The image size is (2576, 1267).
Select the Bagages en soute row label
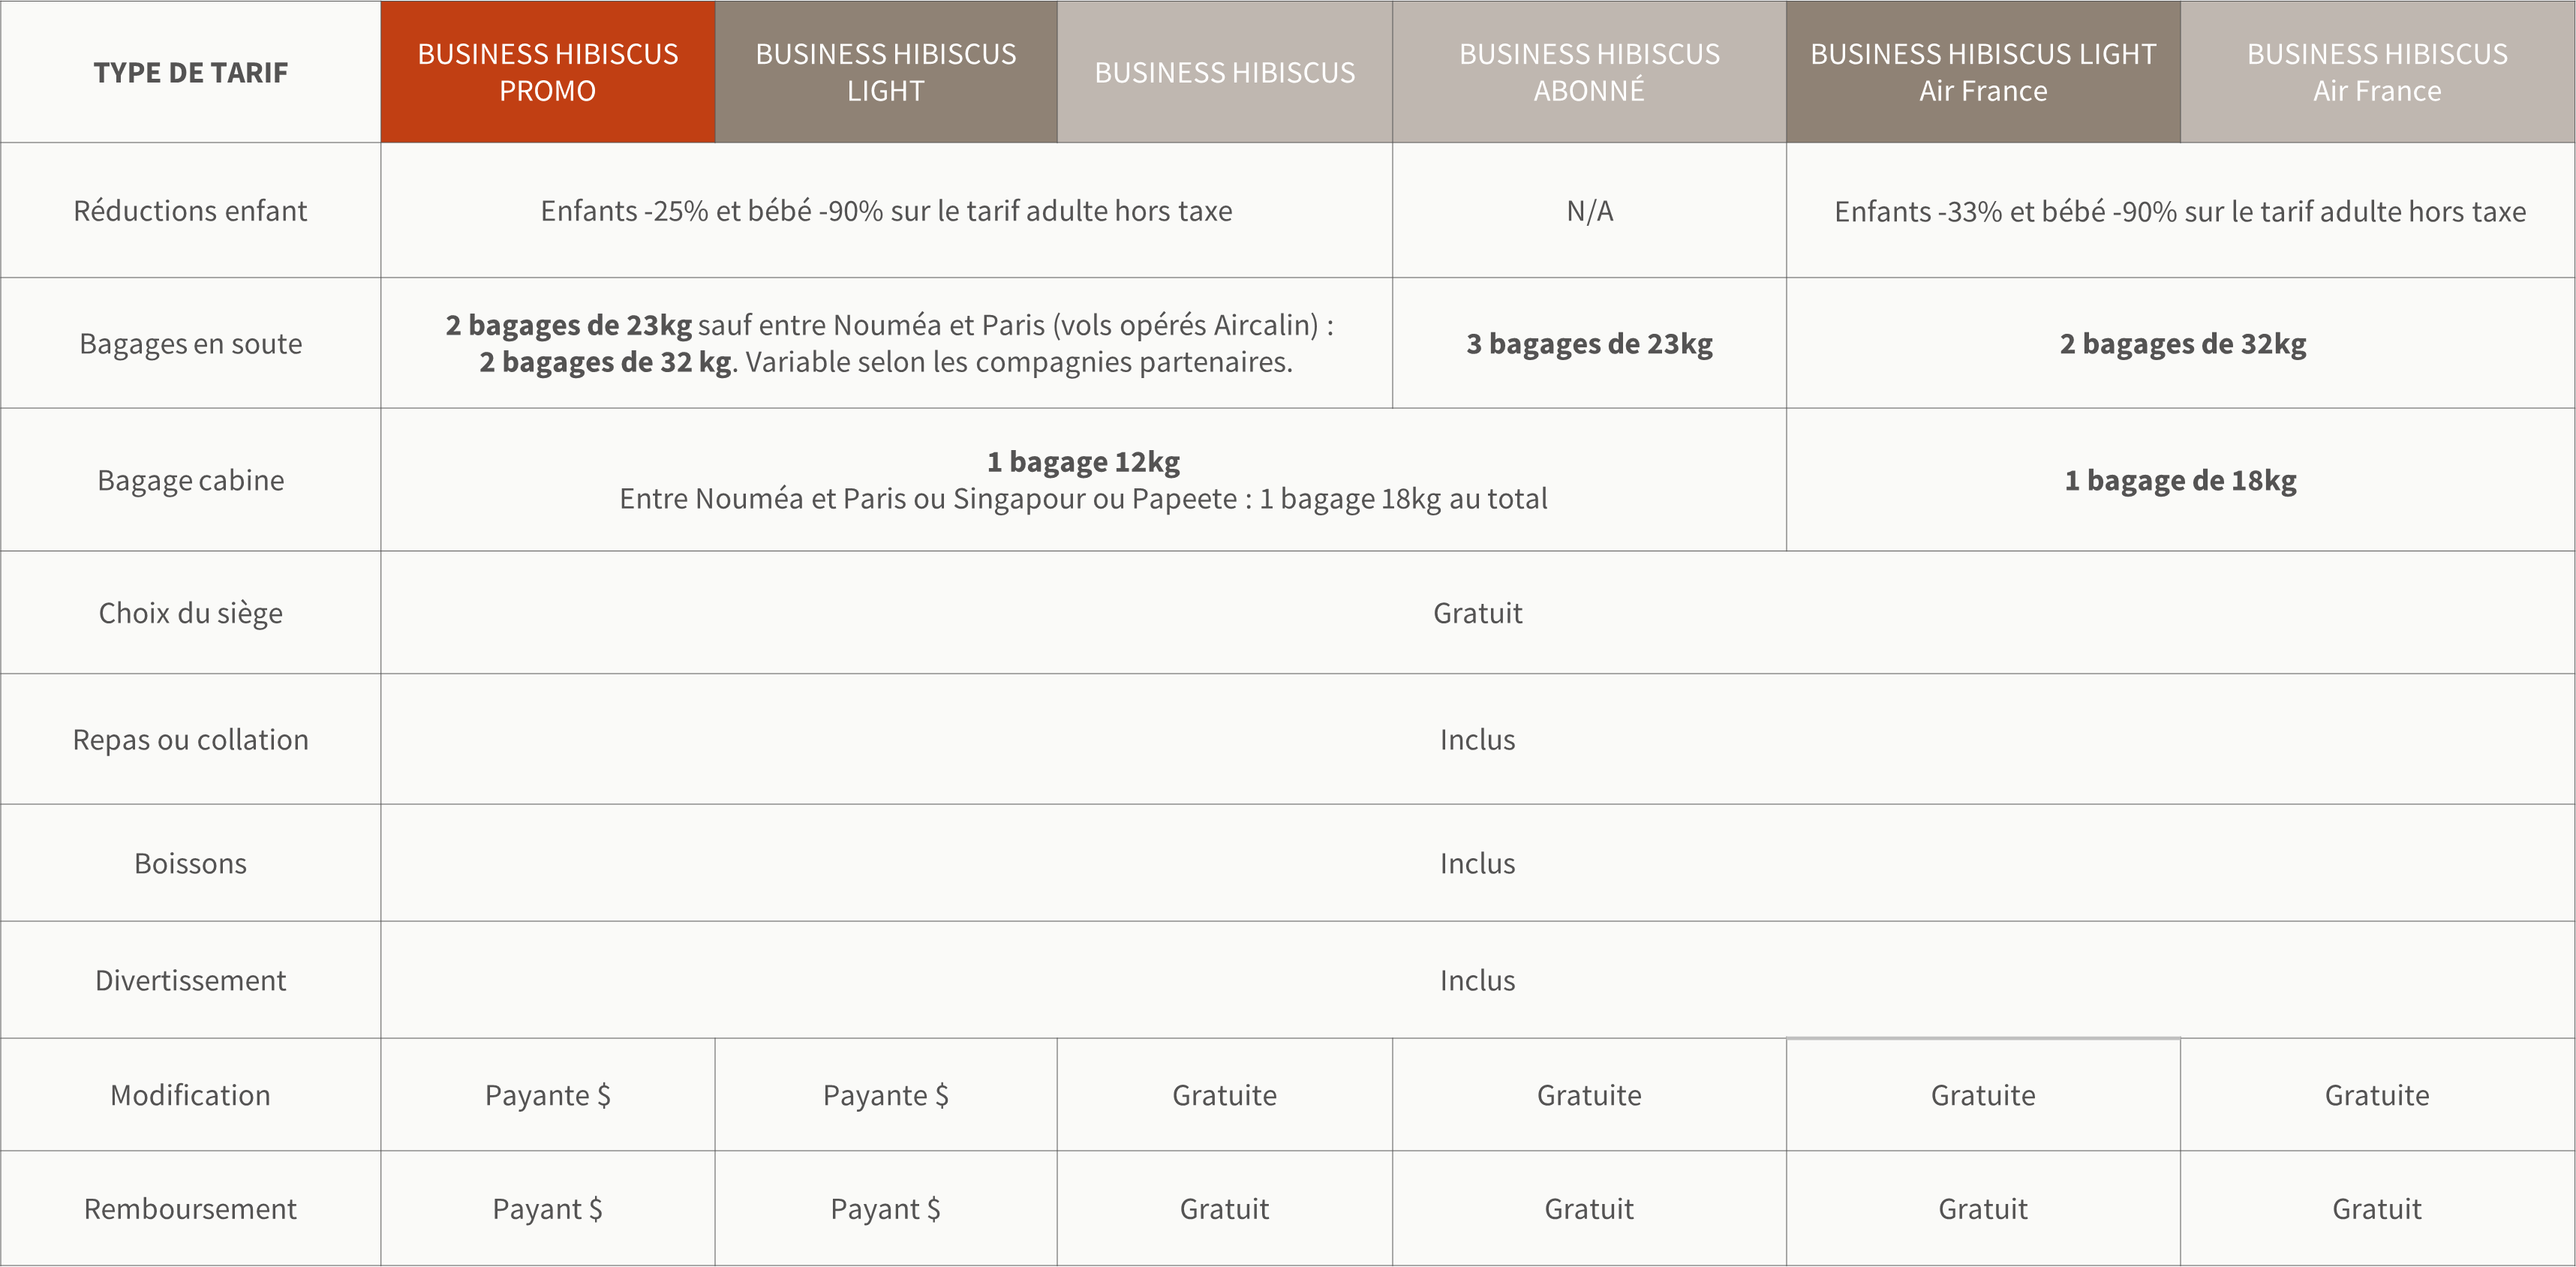point(190,343)
